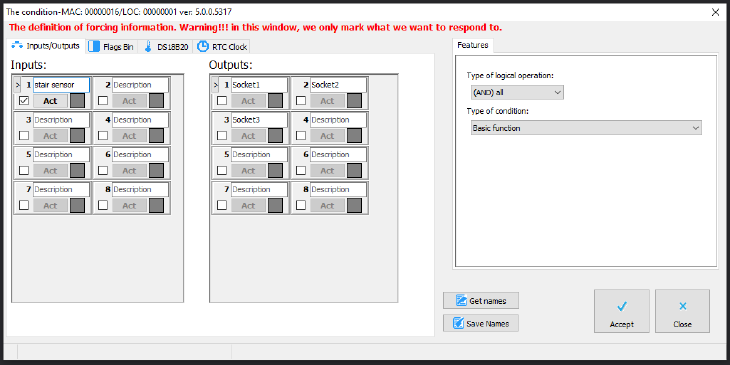Edit the Output 3 Socket3 name field
The image size is (730, 365).
click(x=259, y=120)
